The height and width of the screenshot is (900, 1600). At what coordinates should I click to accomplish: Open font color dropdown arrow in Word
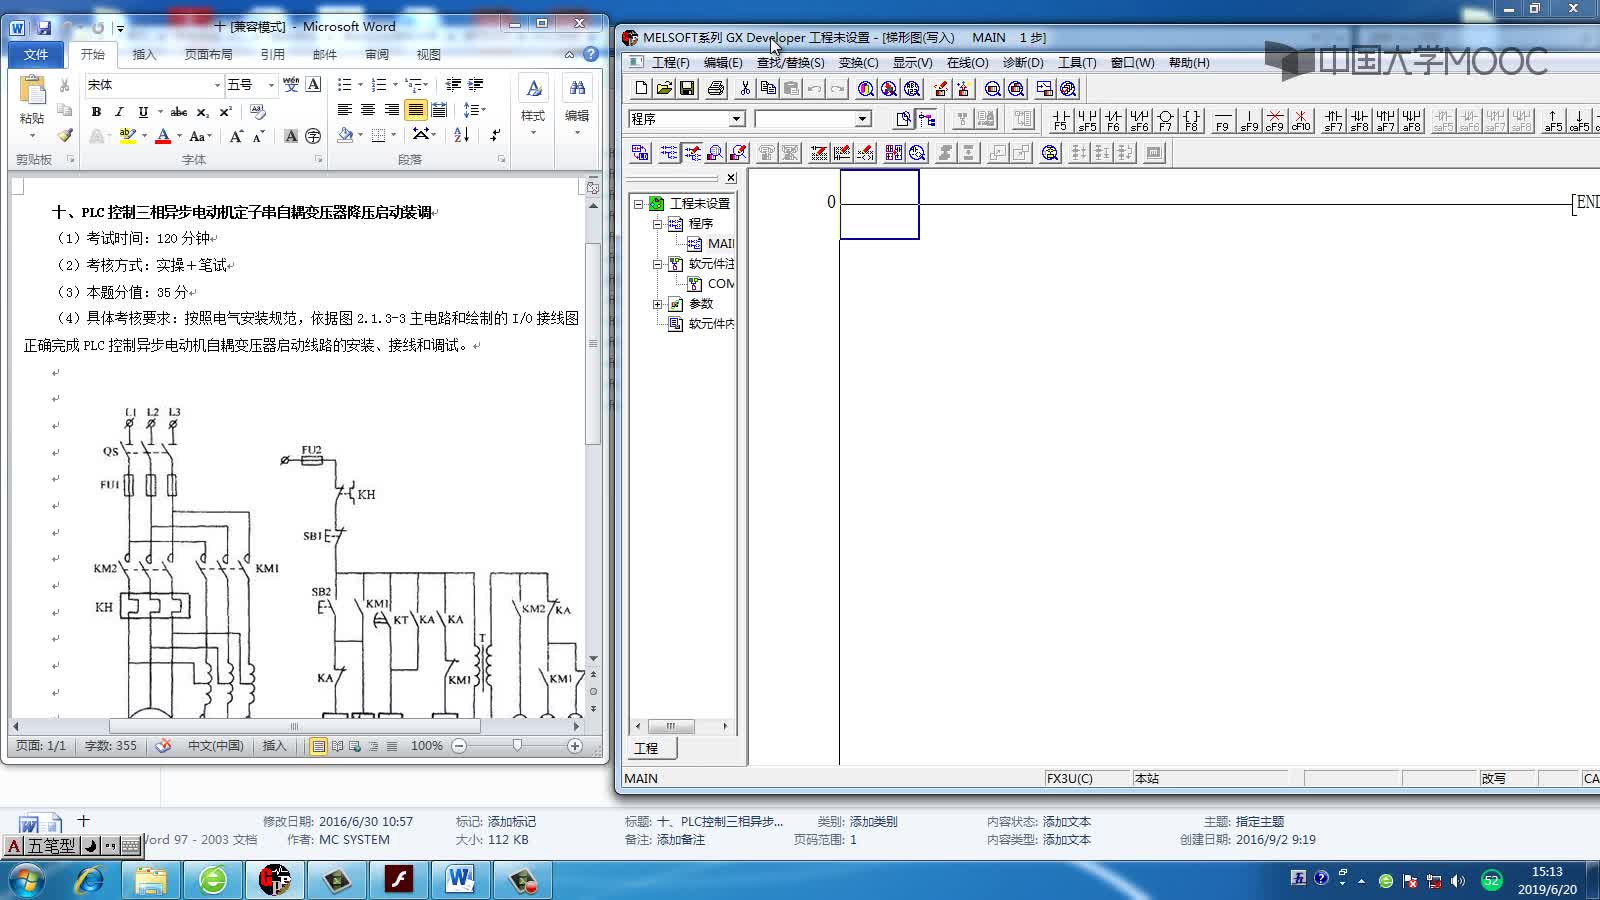(179, 136)
